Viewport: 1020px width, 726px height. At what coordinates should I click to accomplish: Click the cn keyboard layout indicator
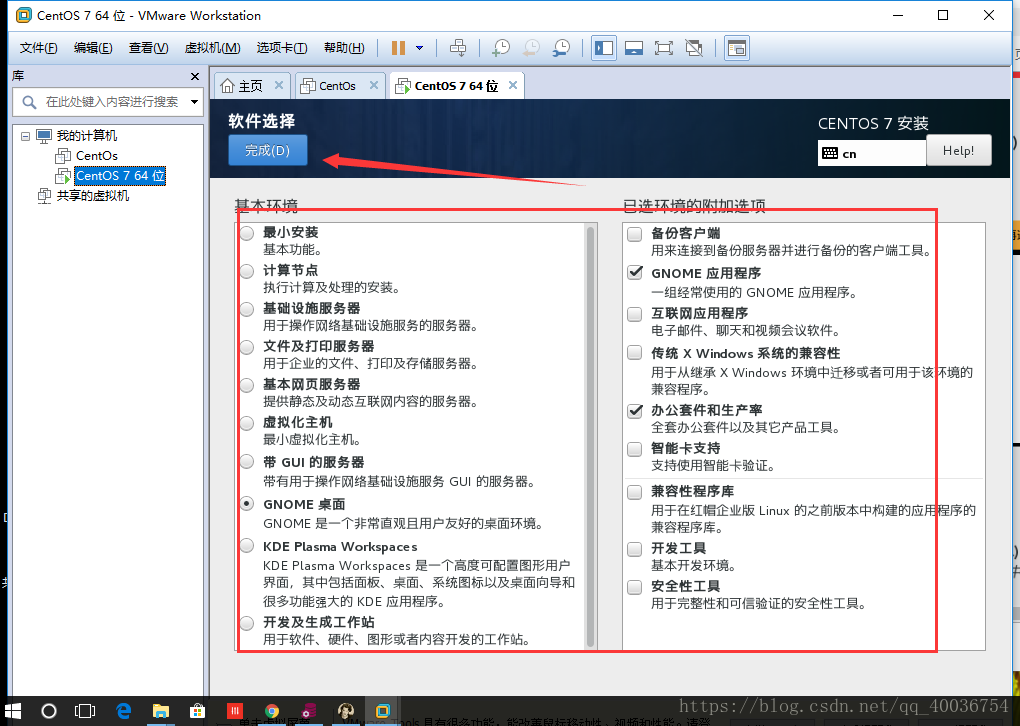point(871,154)
